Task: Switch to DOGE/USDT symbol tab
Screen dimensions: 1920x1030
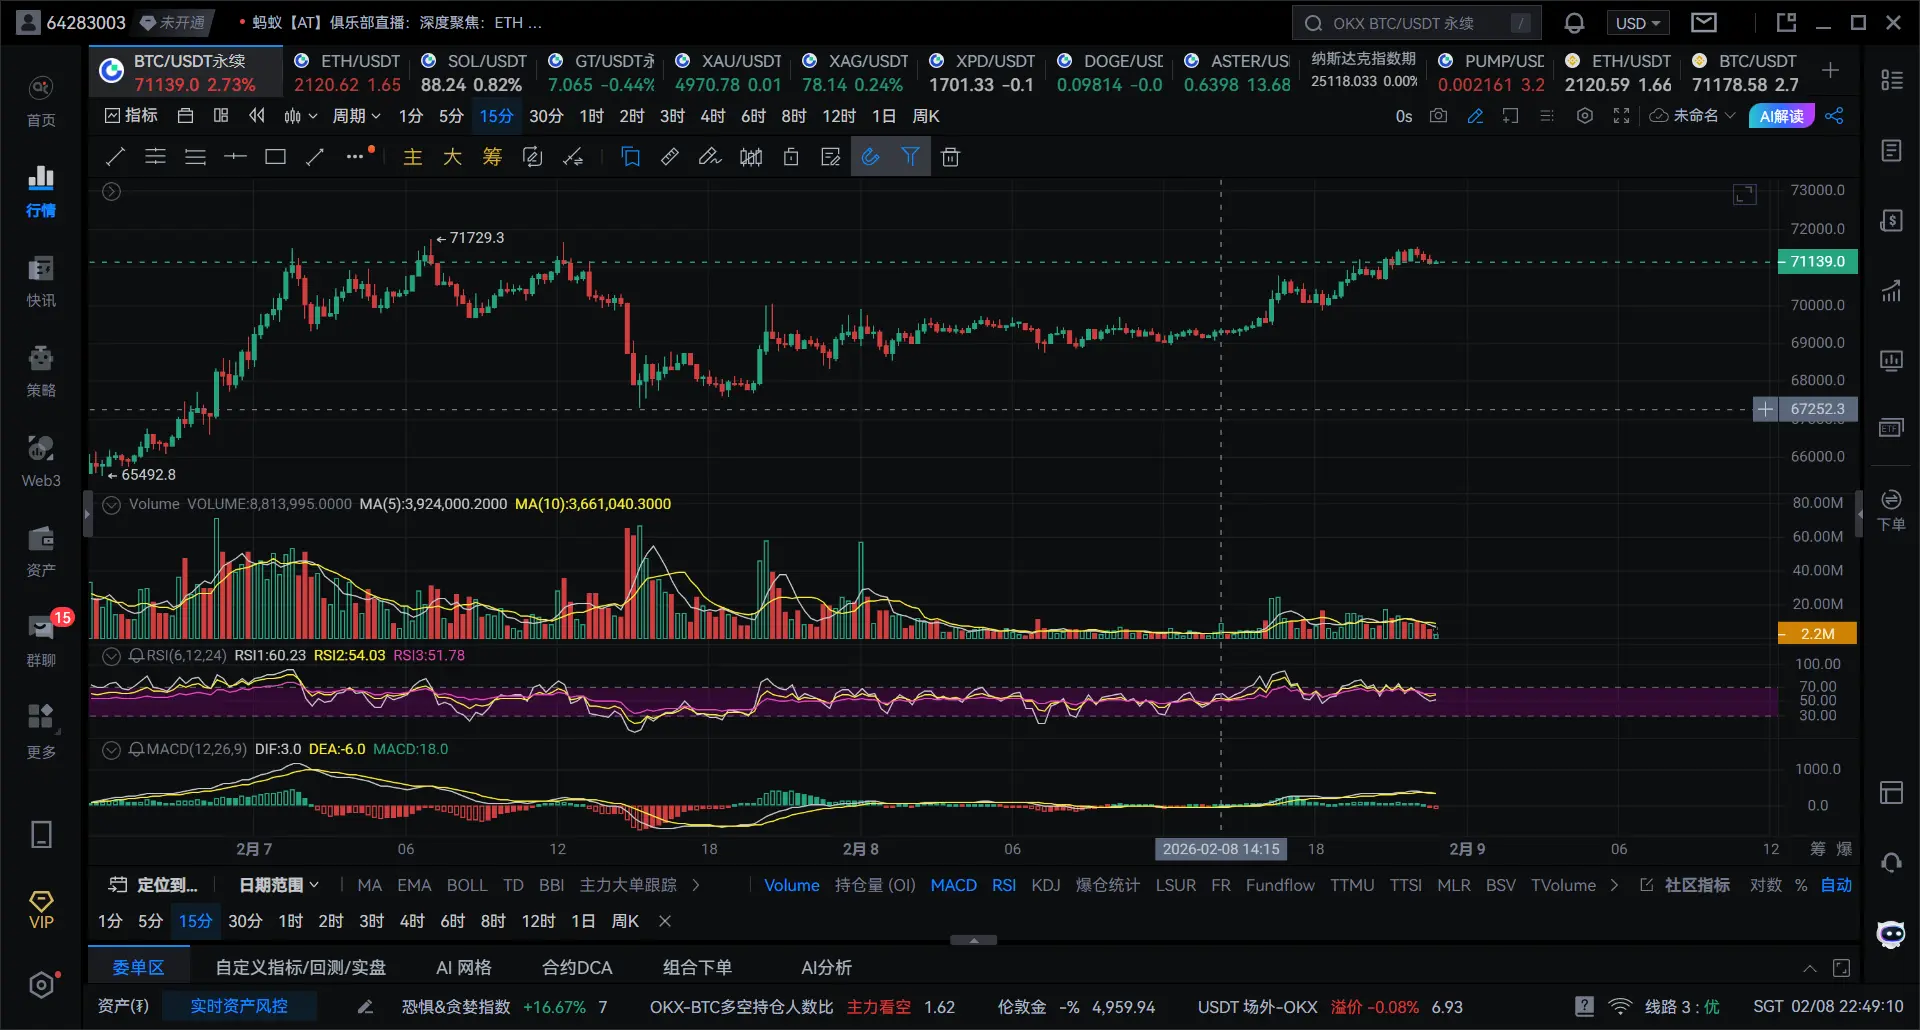Action: pyautogui.click(x=1110, y=72)
